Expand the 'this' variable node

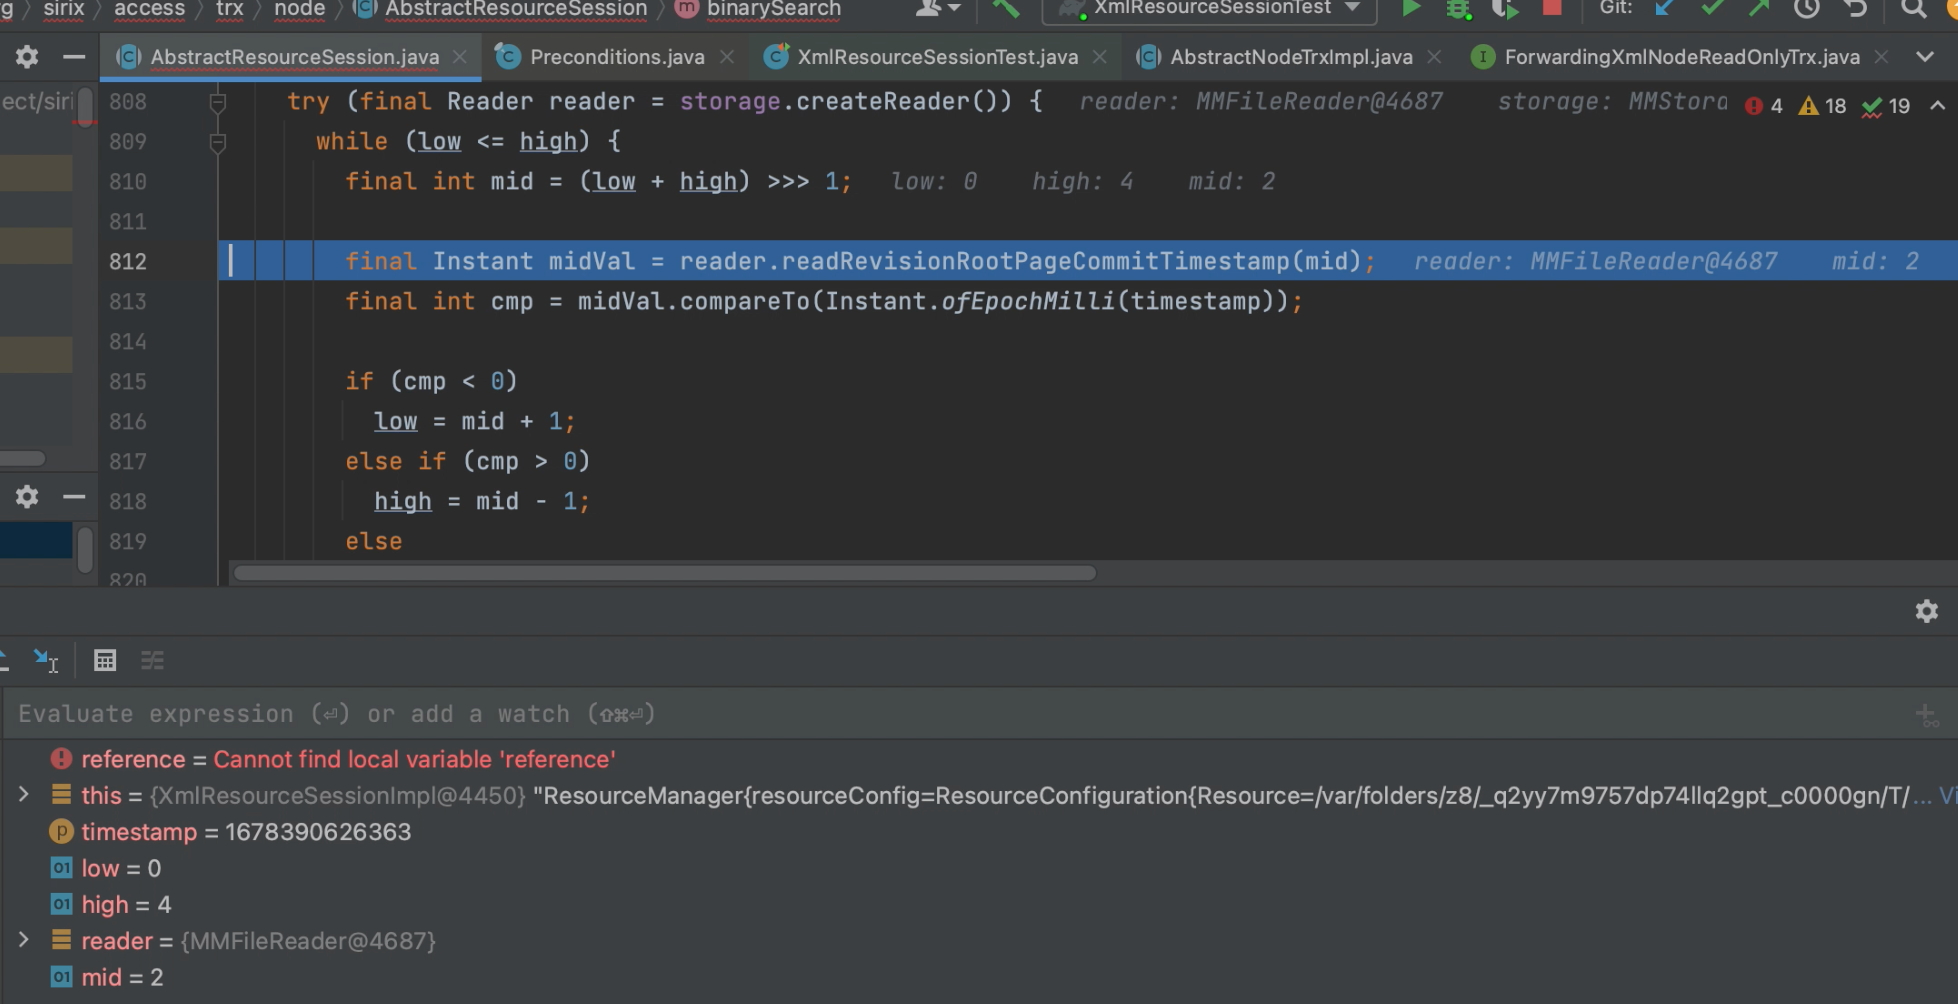tap(24, 795)
